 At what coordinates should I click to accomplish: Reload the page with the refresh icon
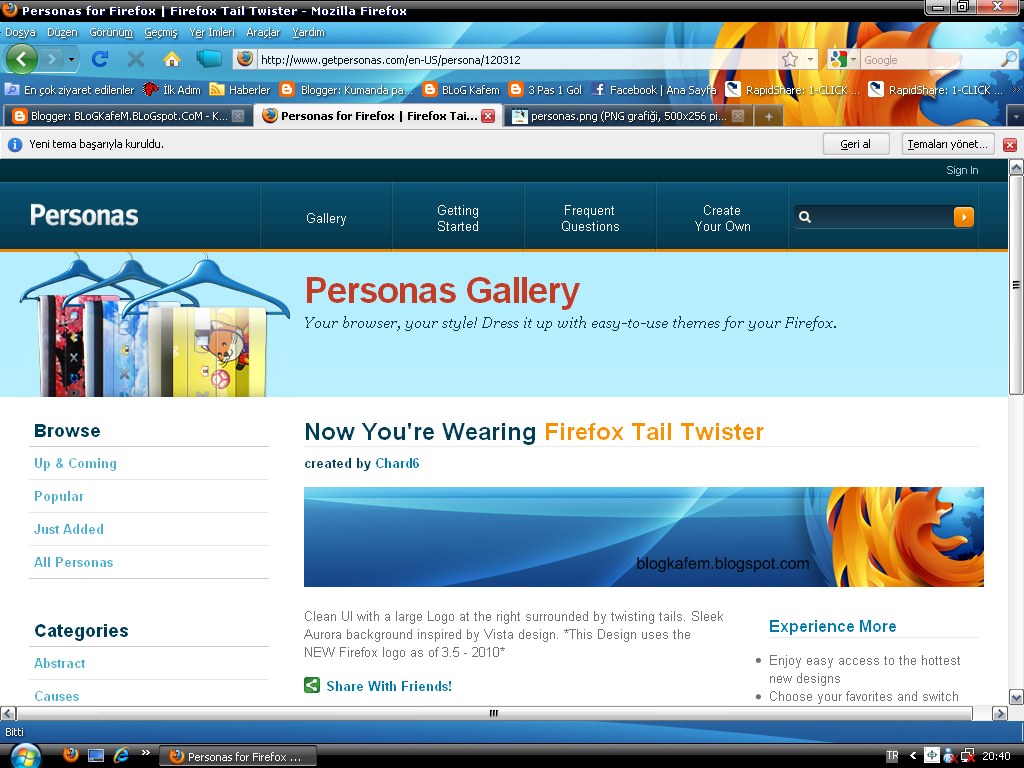[100, 59]
